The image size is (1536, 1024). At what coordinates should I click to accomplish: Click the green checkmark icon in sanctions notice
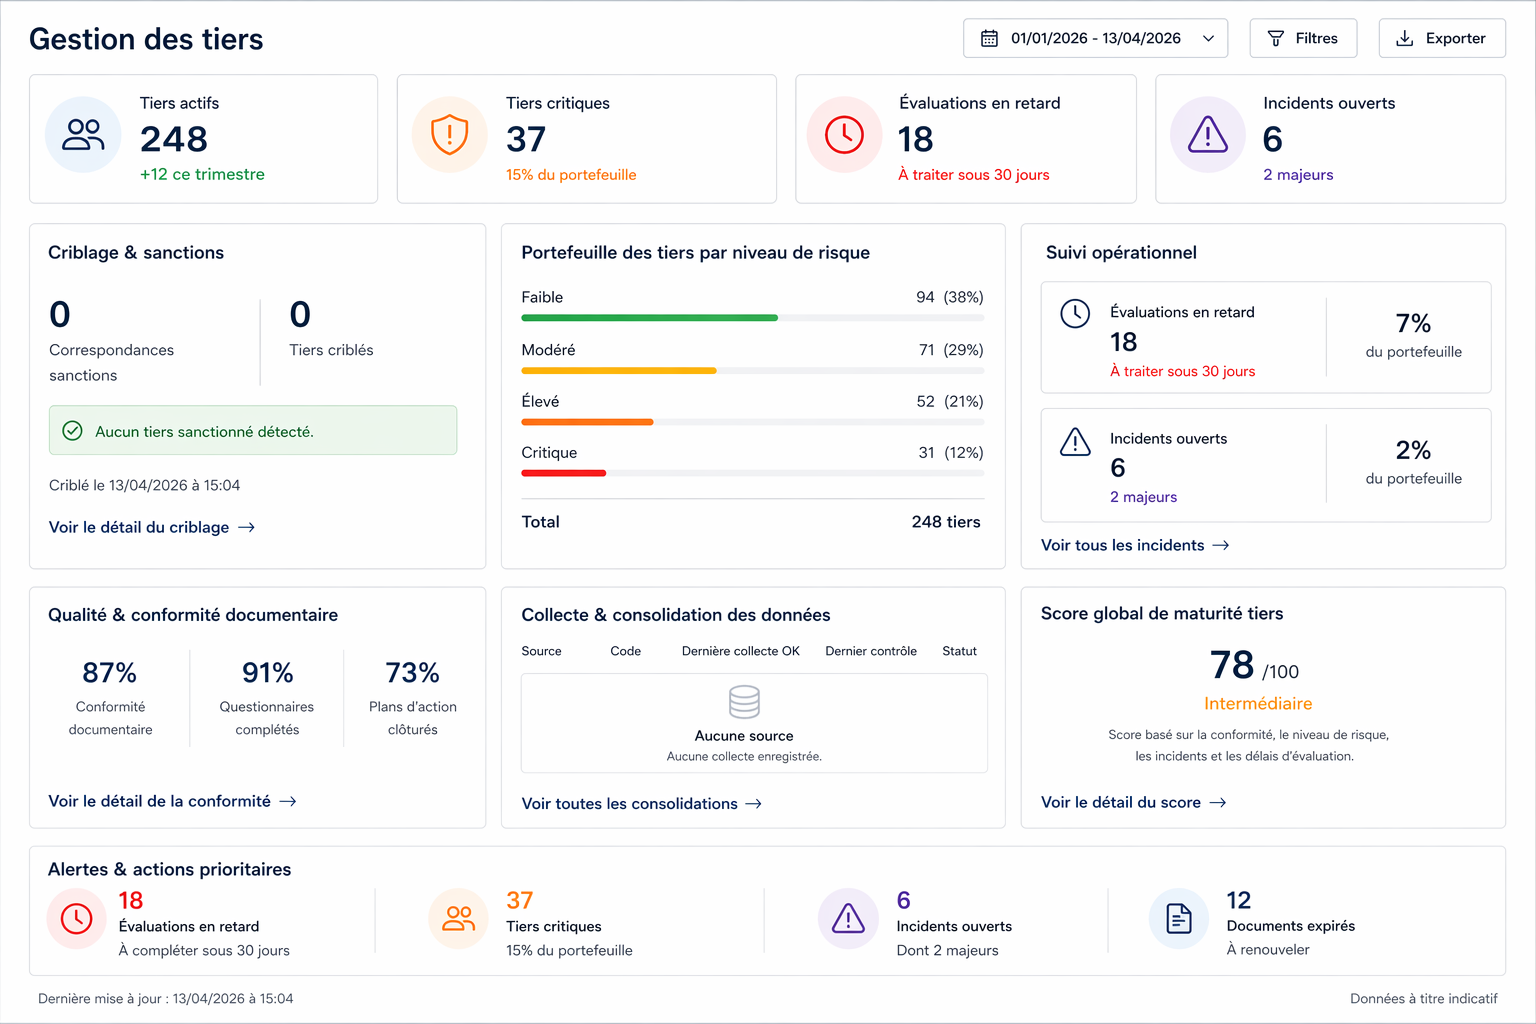pyautogui.click(x=73, y=431)
